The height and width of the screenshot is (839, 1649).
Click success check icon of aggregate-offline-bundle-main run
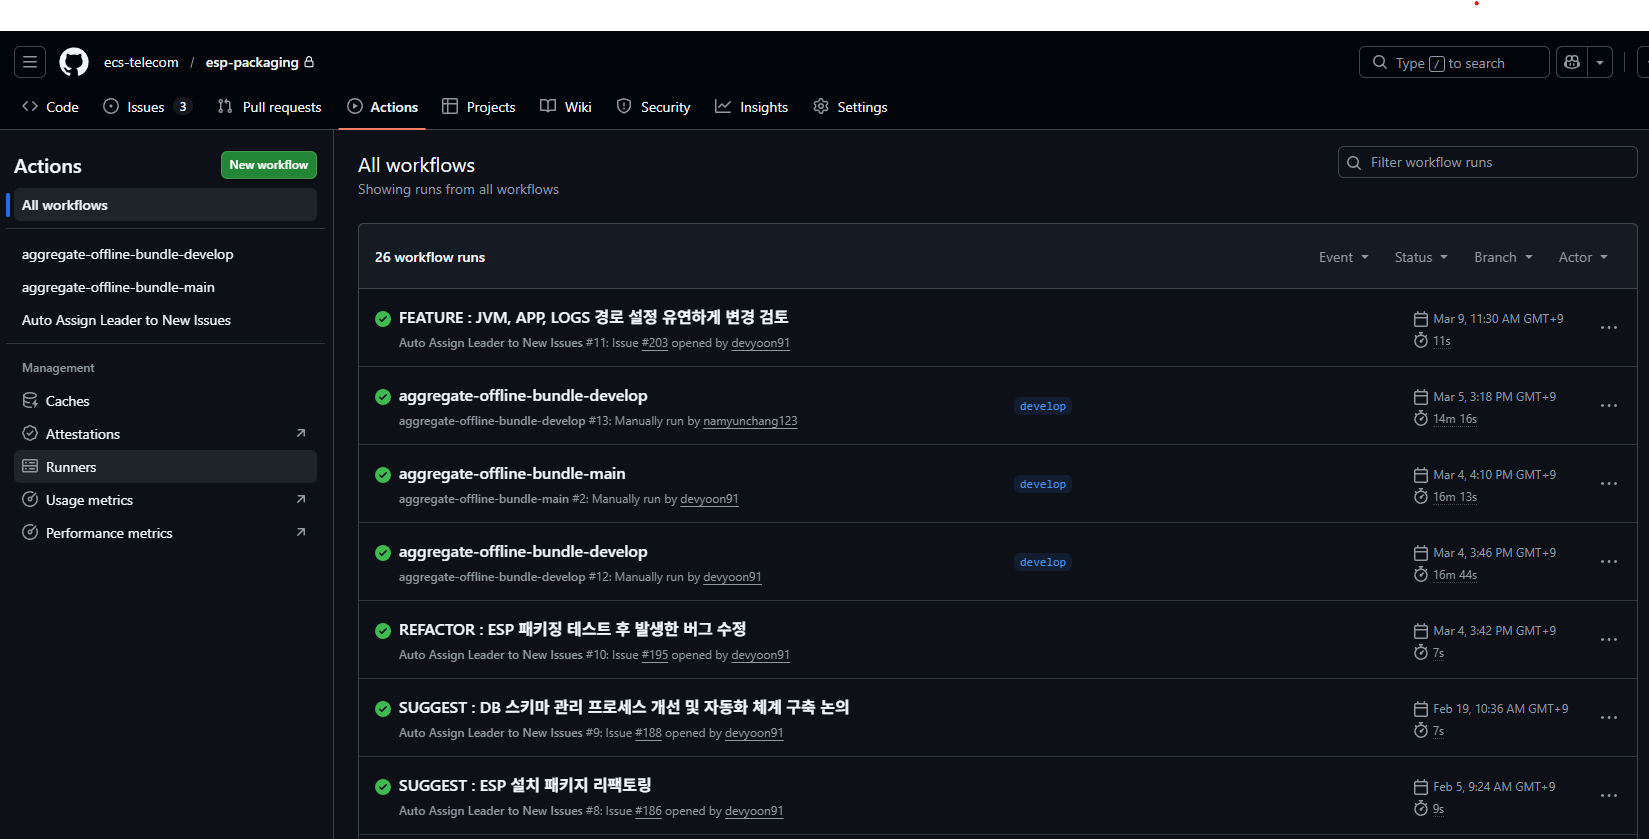click(383, 475)
